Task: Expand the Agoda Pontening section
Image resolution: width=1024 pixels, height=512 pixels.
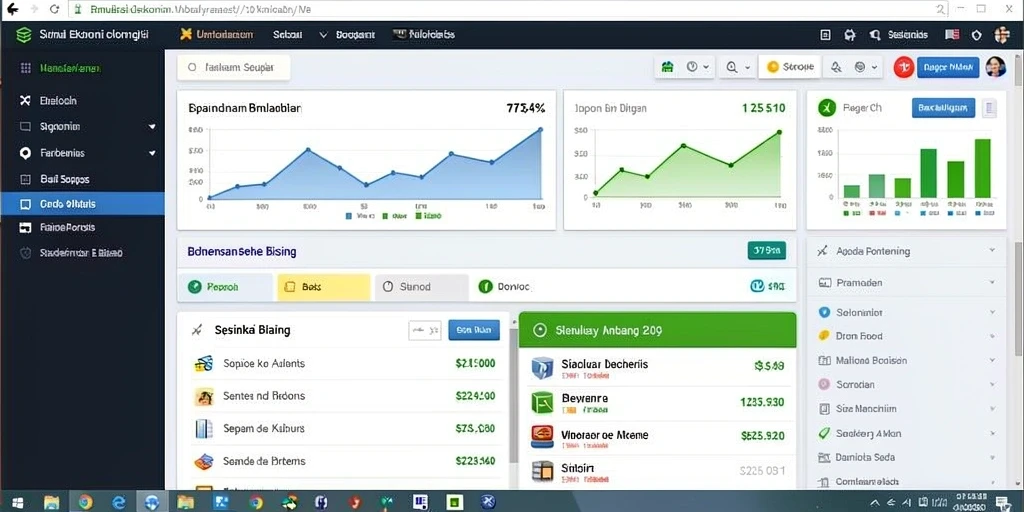Action: (906, 251)
